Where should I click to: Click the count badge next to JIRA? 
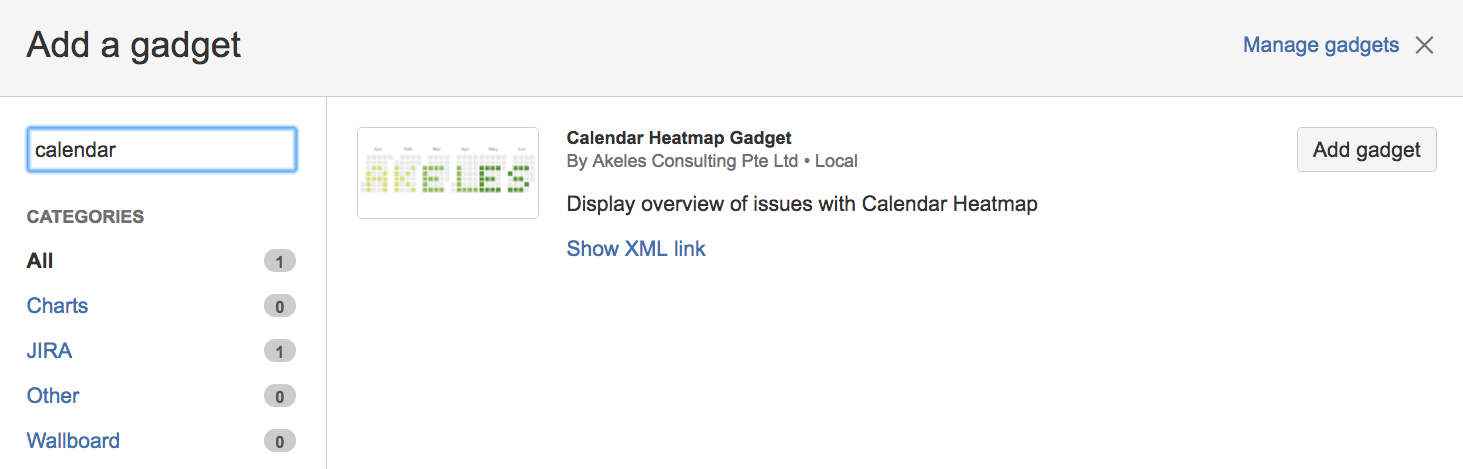(280, 352)
